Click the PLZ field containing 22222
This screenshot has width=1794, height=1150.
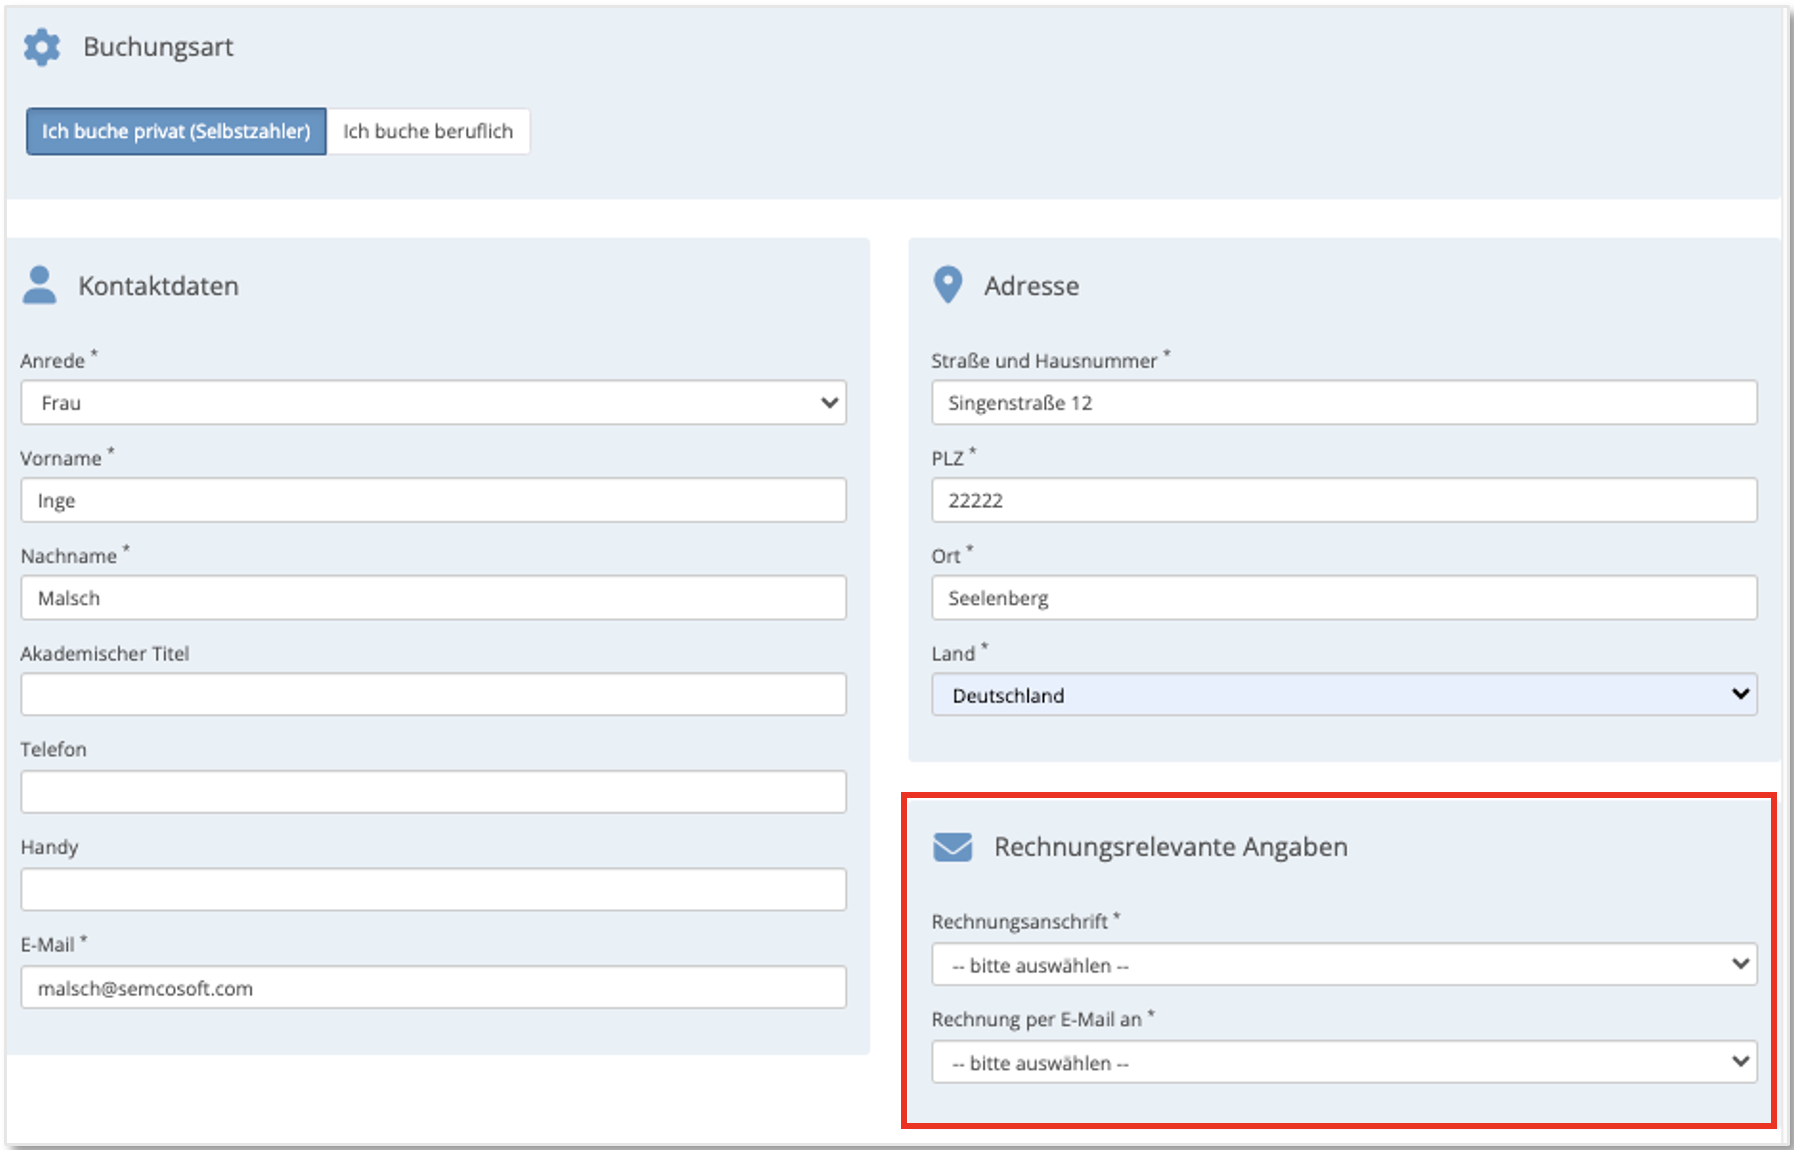coord(1343,500)
